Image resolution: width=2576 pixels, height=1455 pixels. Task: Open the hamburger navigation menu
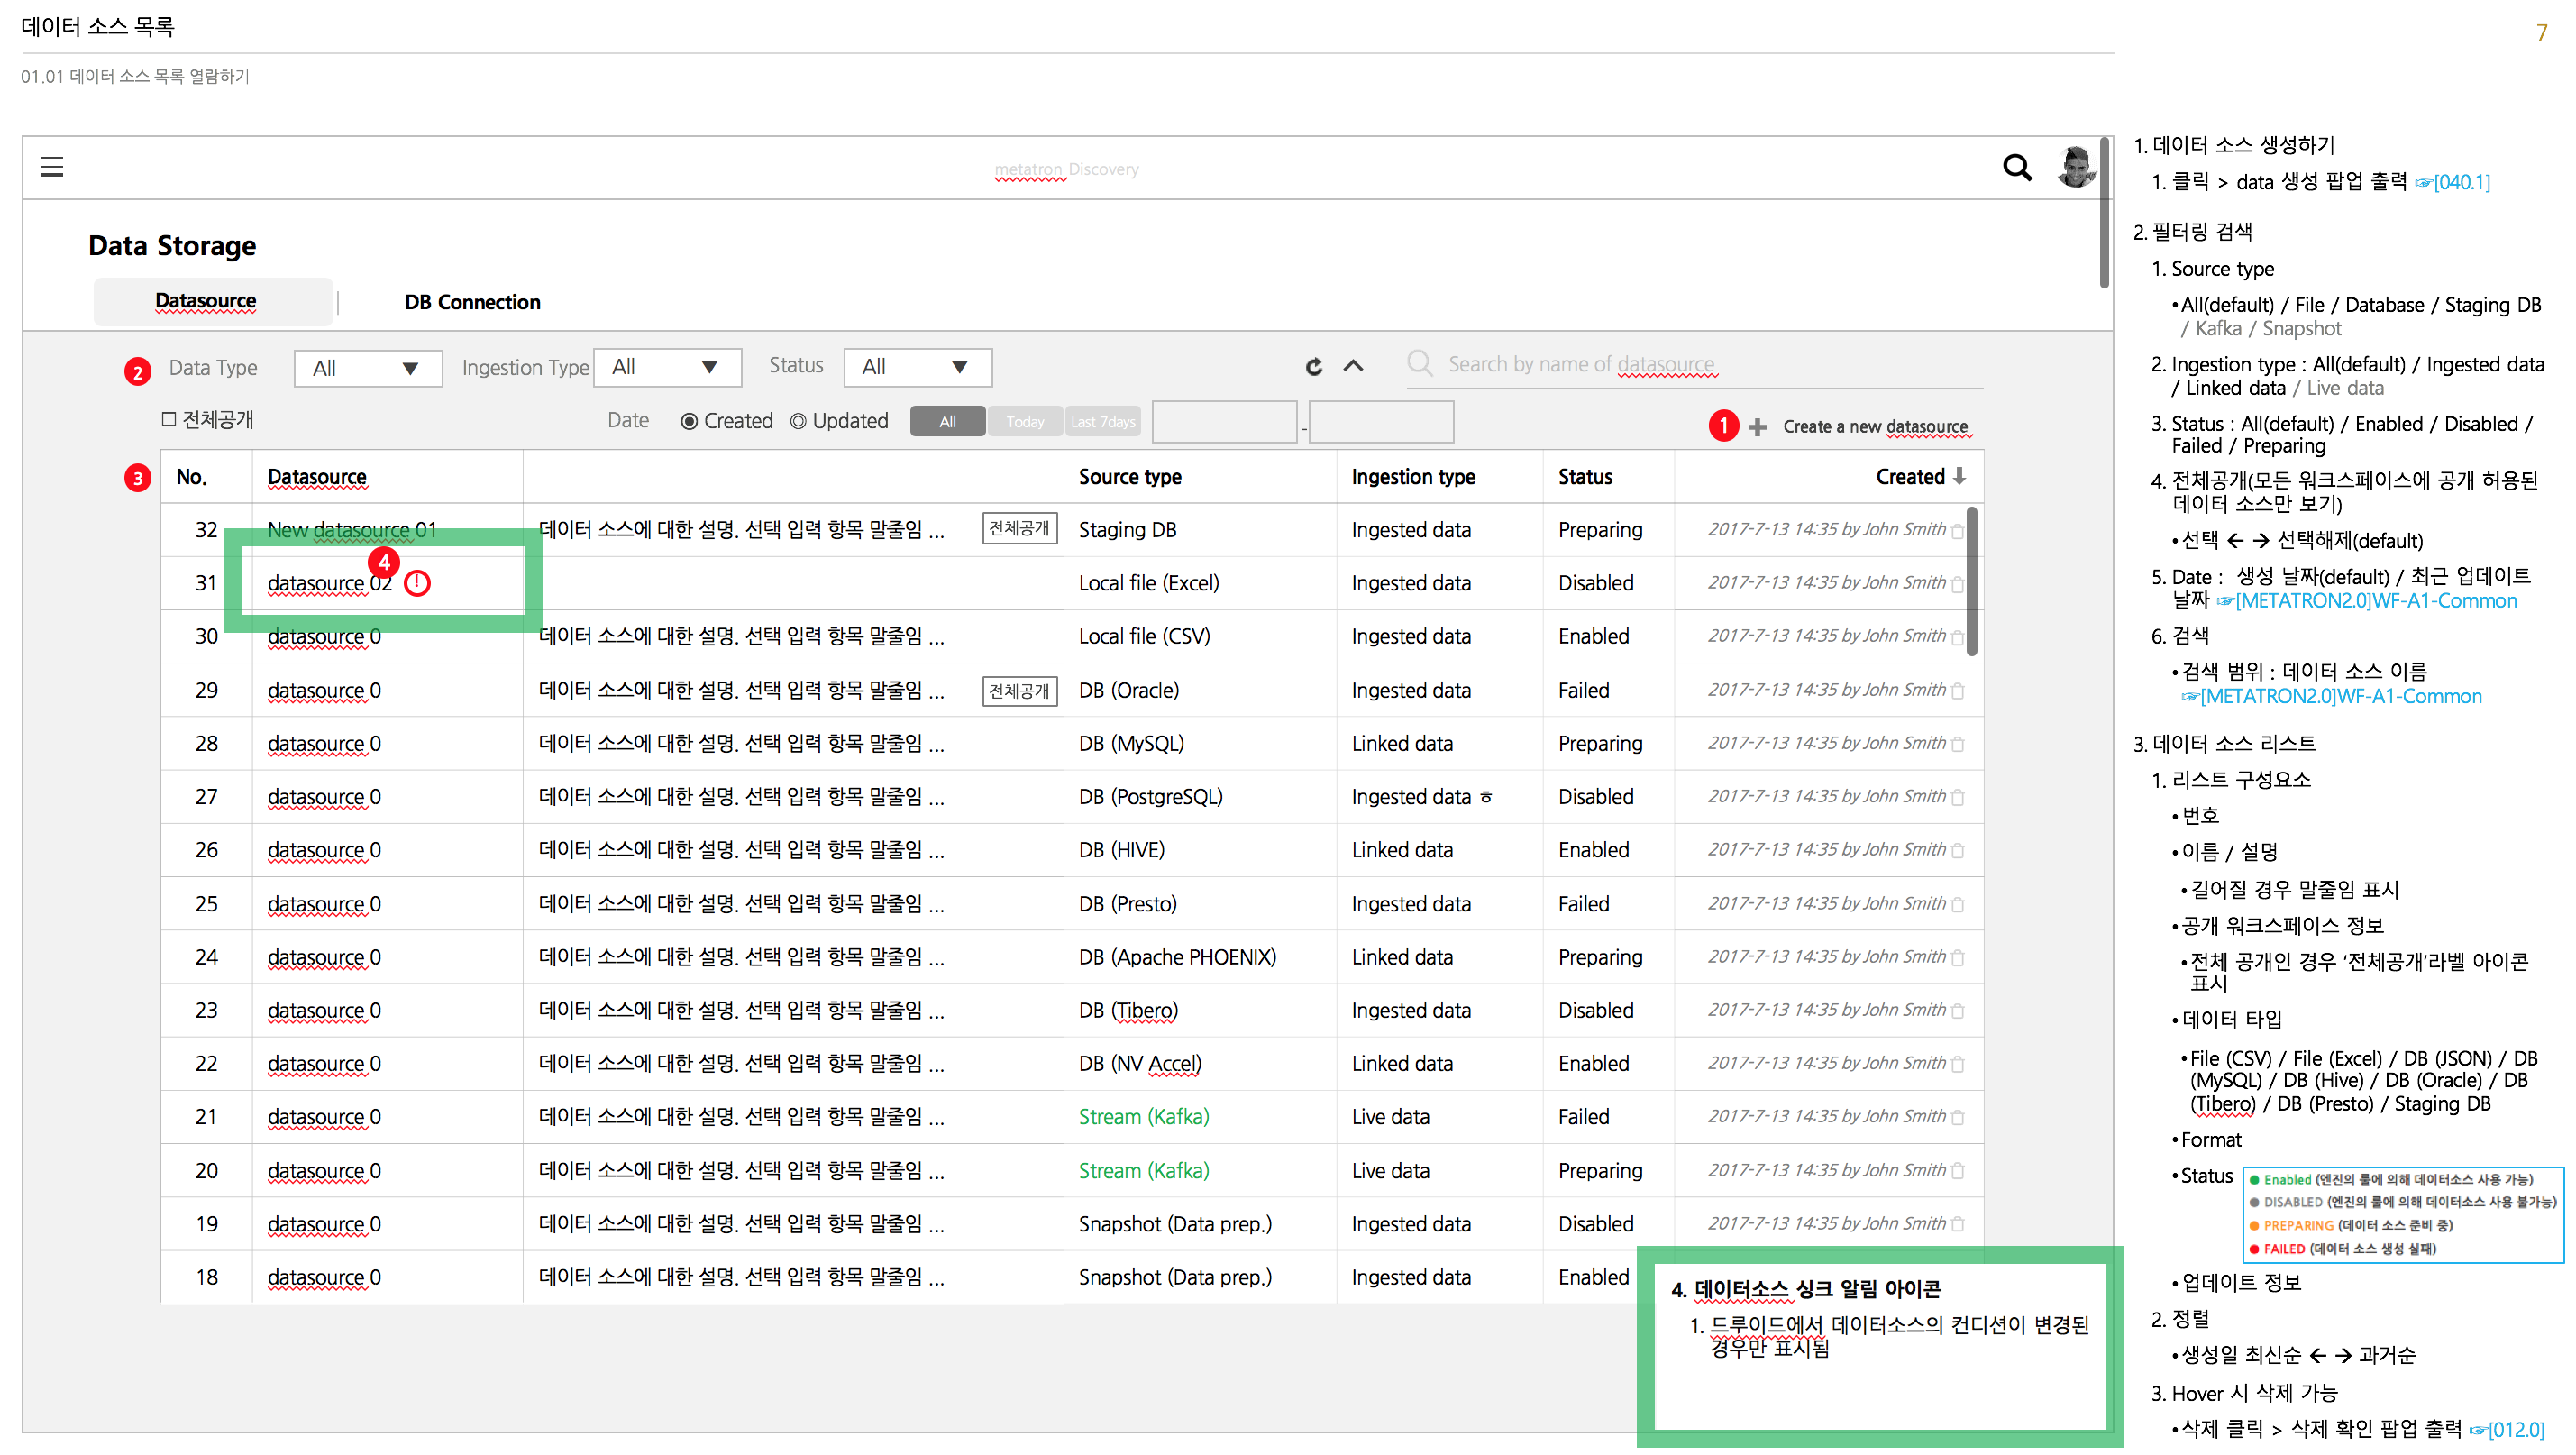(52, 166)
